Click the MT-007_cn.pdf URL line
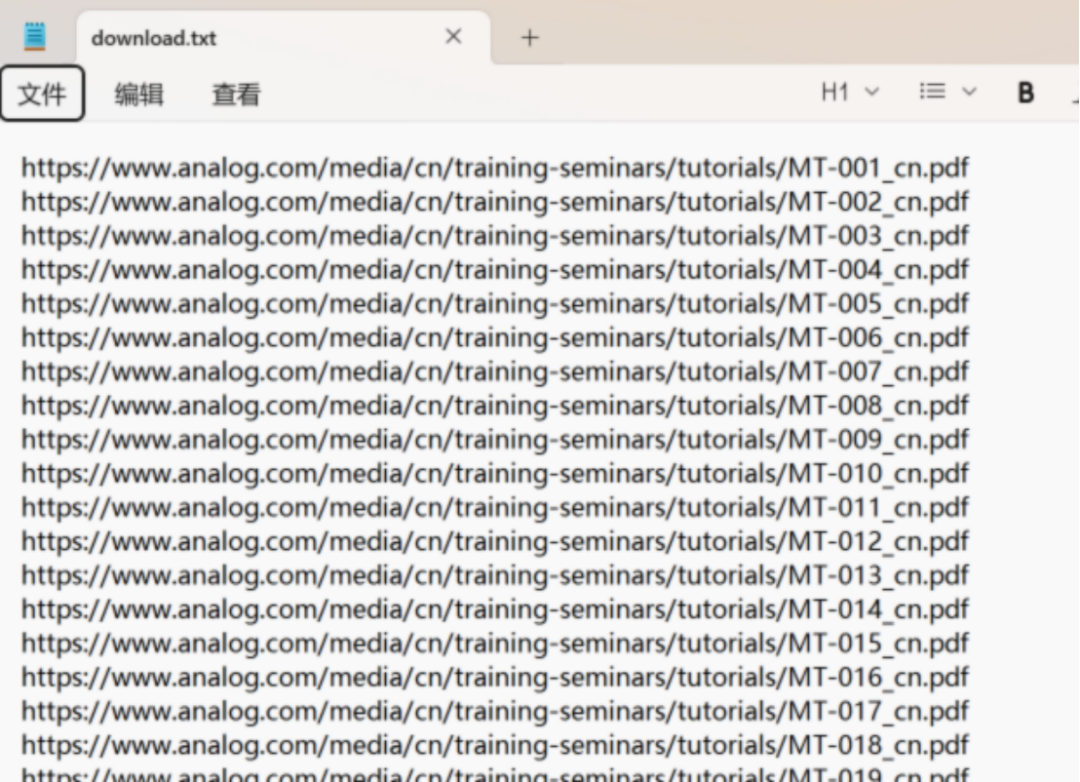This screenshot has height=782, width=1080. click(495, 371)
